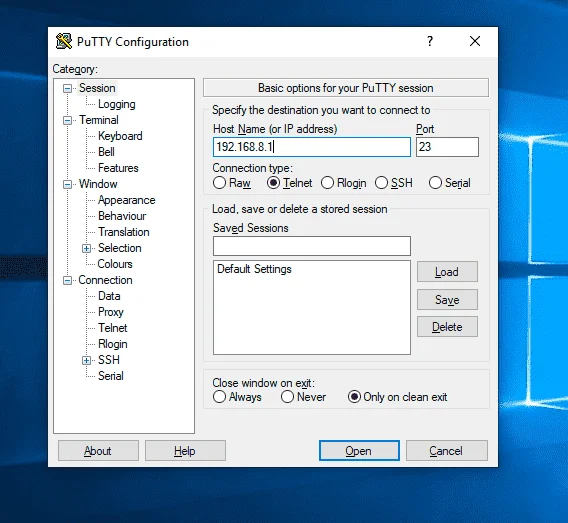Screen dimensions: 568x523
Task: Open the Features settings category
Action: click(x=118, y=168)
